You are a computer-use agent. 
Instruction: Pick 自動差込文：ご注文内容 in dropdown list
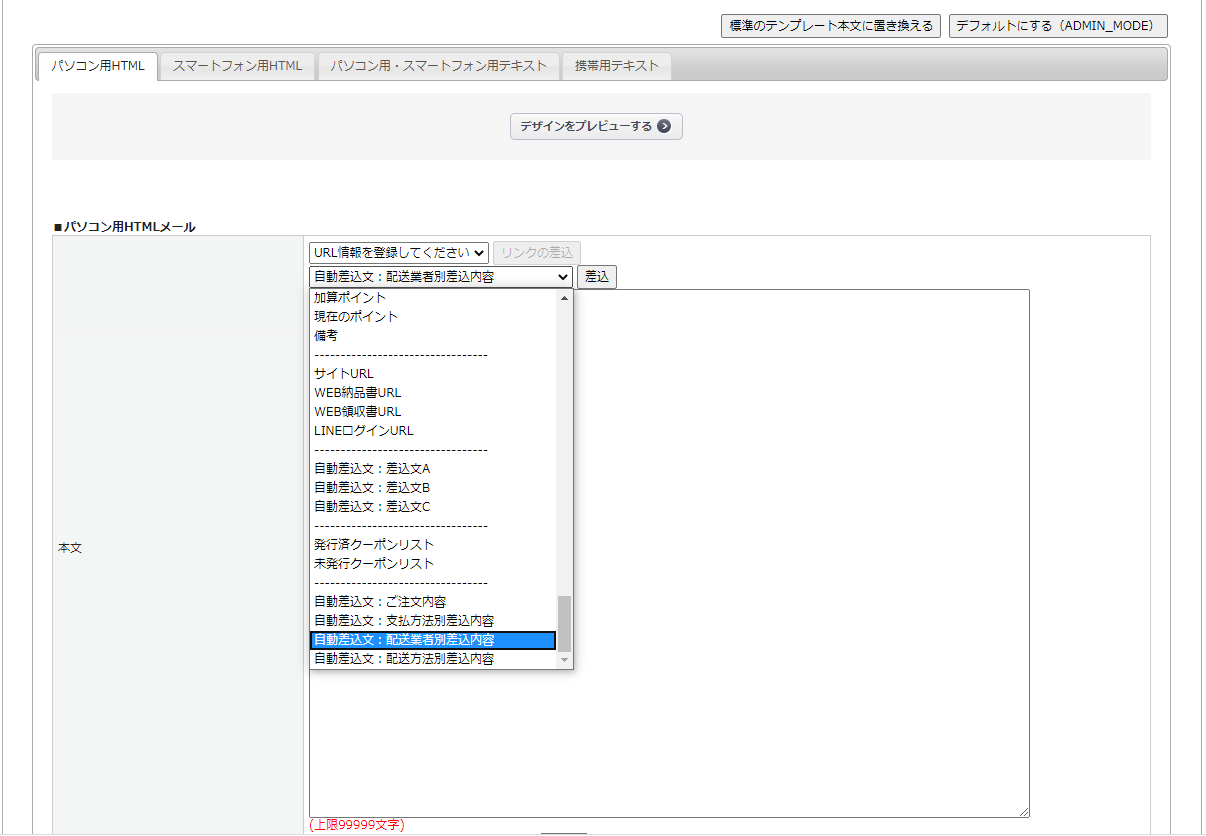pyautogui.click(x=380, y=602)
